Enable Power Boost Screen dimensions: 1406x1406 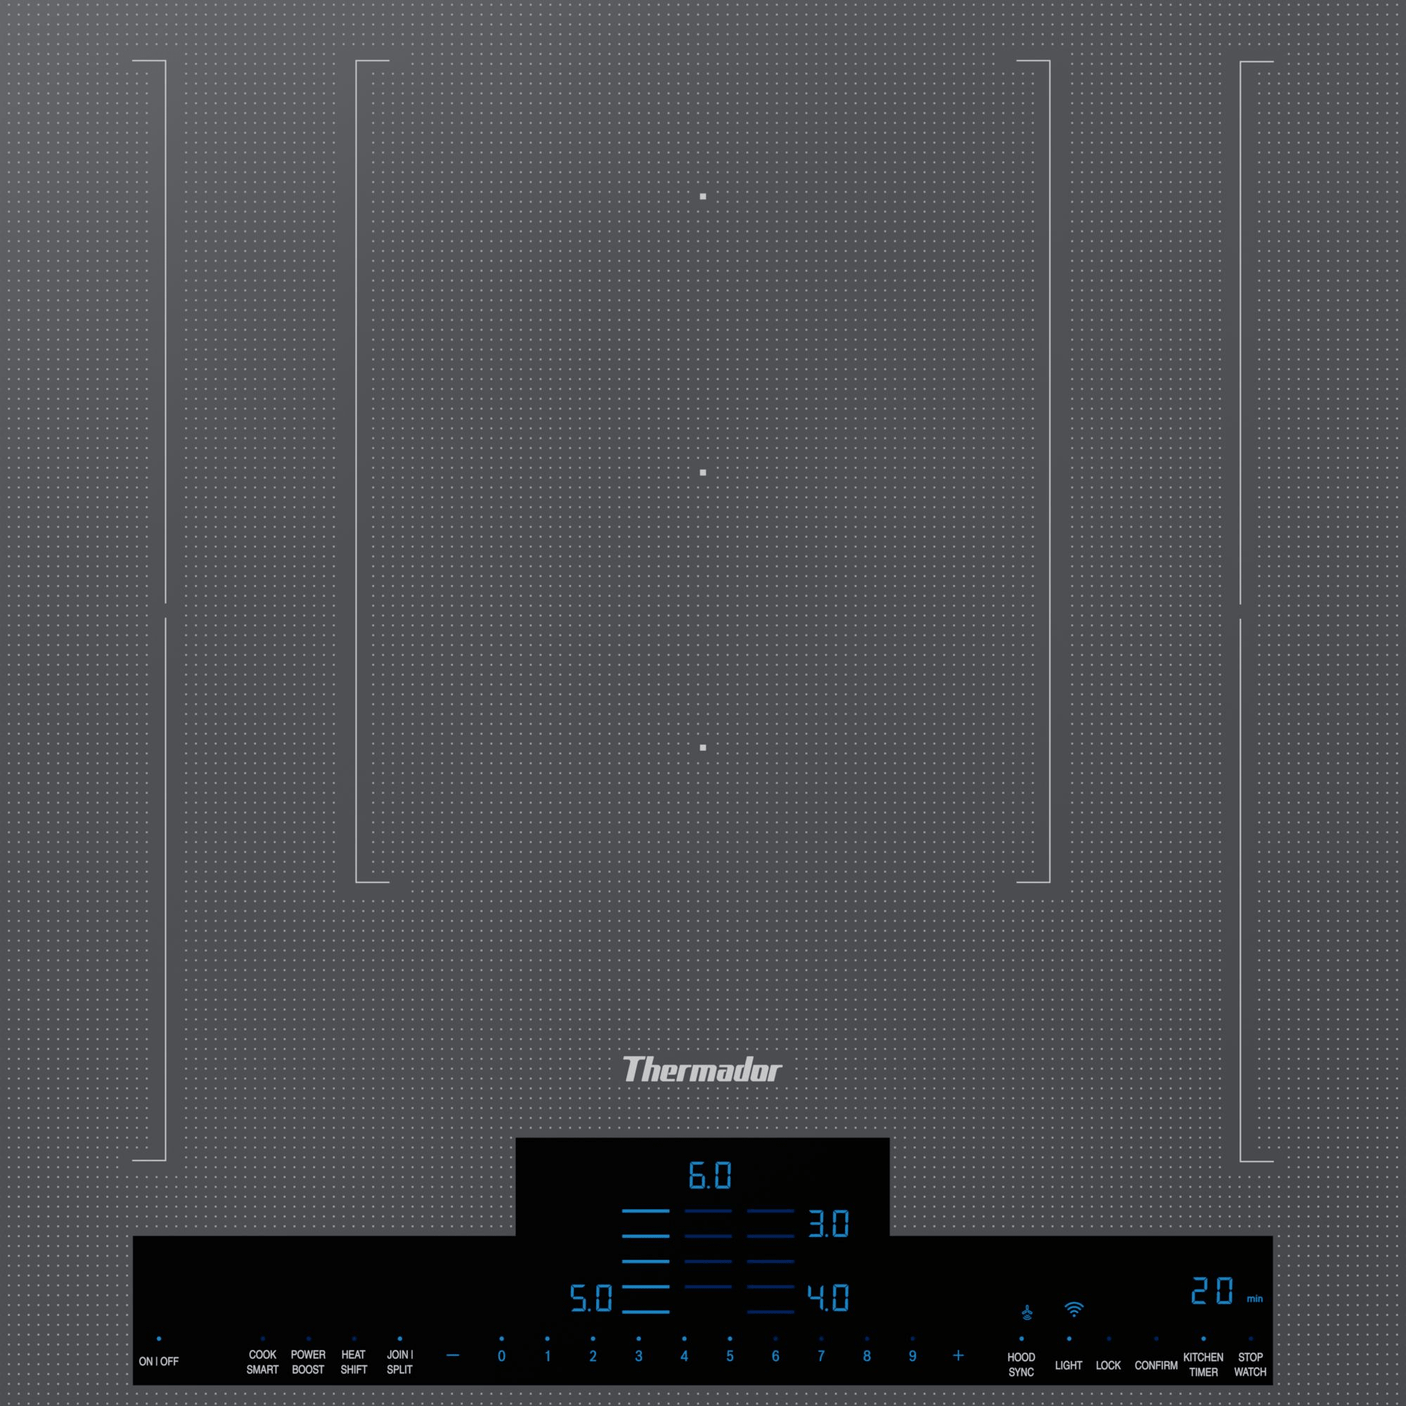(x=308, y=1362)
